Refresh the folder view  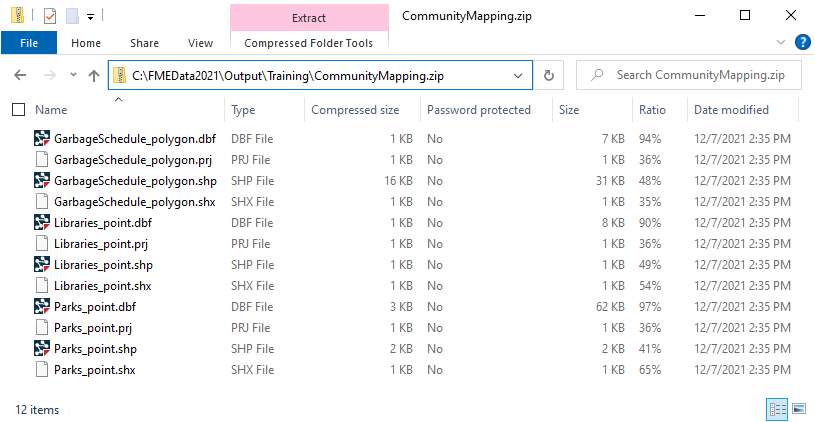549,76
